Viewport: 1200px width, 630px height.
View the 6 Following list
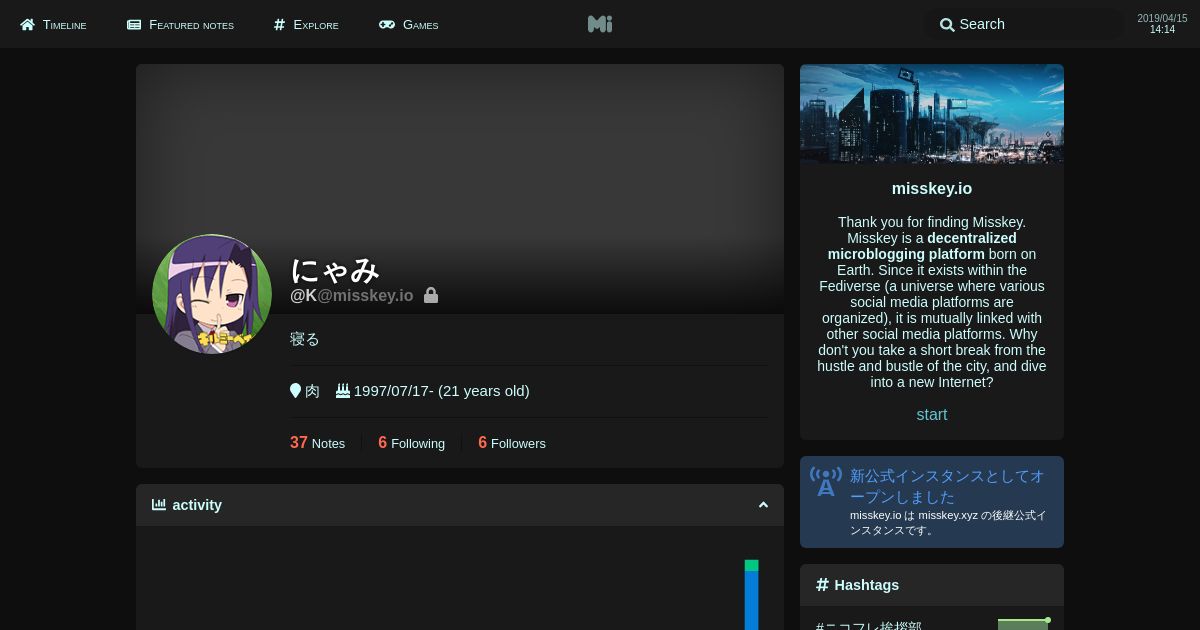411,443
